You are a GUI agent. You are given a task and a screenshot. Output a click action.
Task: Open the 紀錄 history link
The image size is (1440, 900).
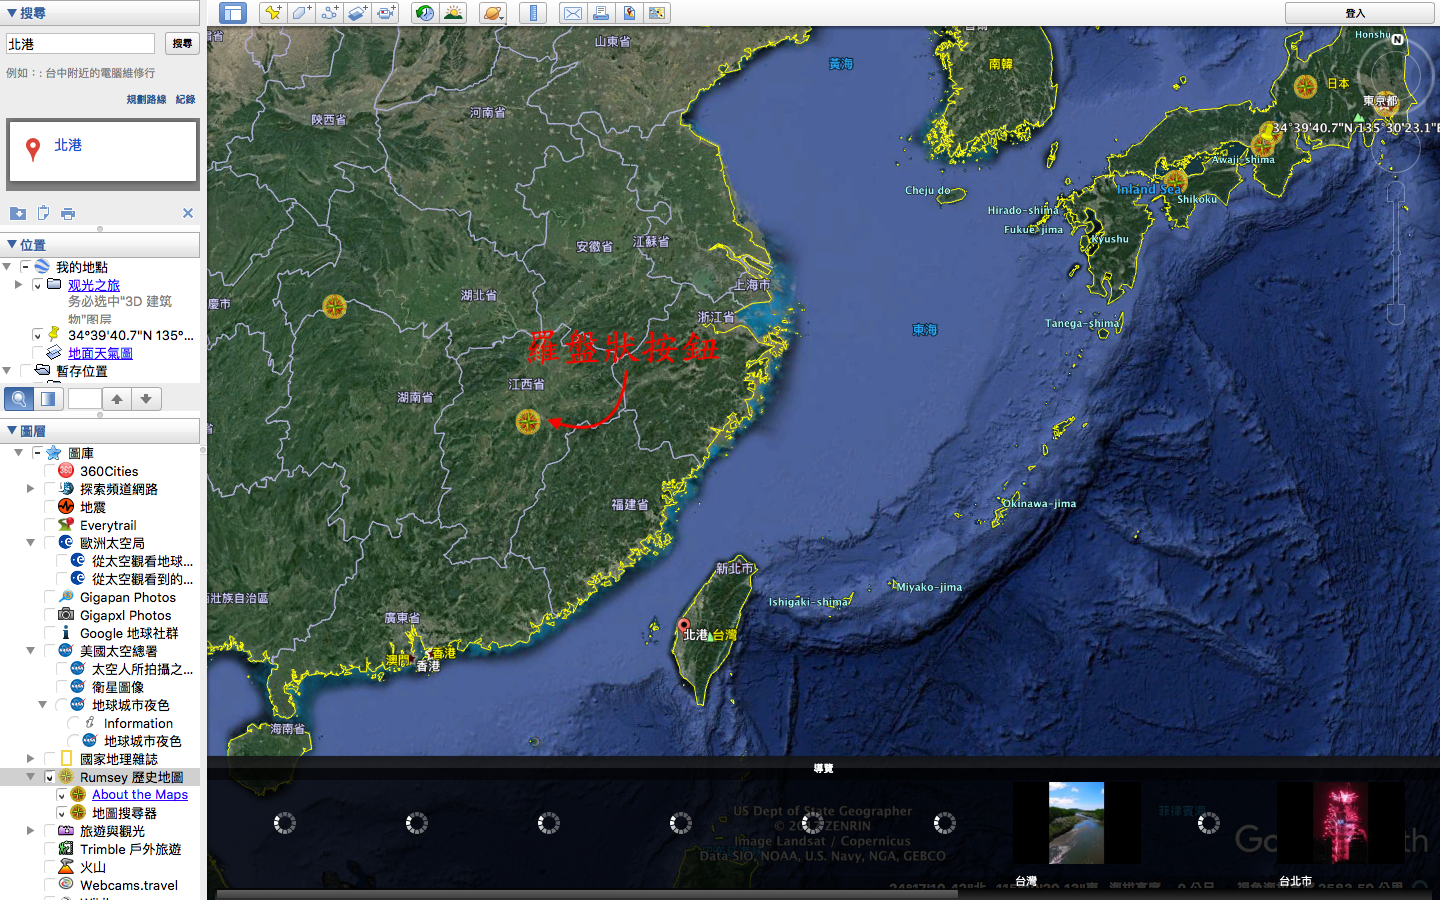(186, 100)
